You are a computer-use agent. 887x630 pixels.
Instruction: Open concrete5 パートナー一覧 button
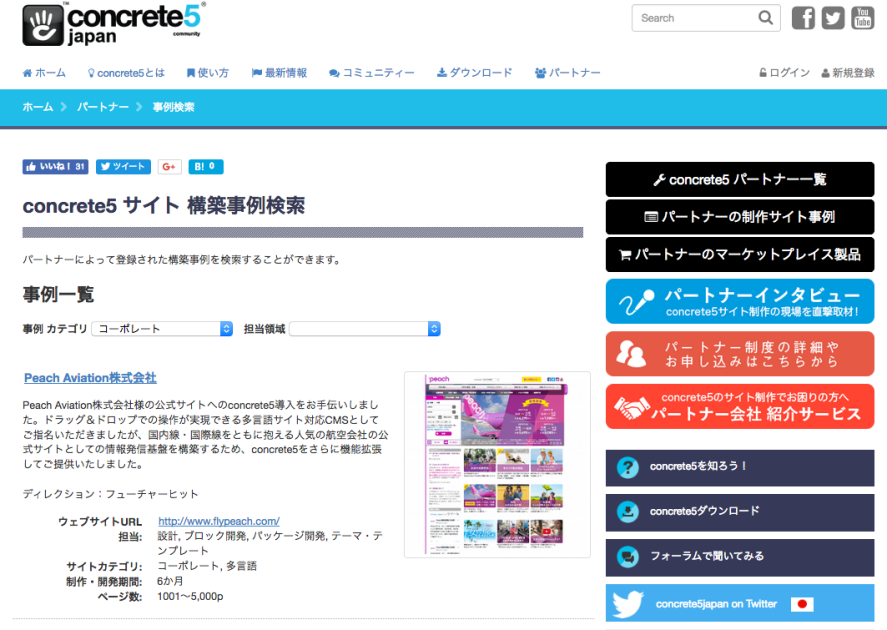740,180
